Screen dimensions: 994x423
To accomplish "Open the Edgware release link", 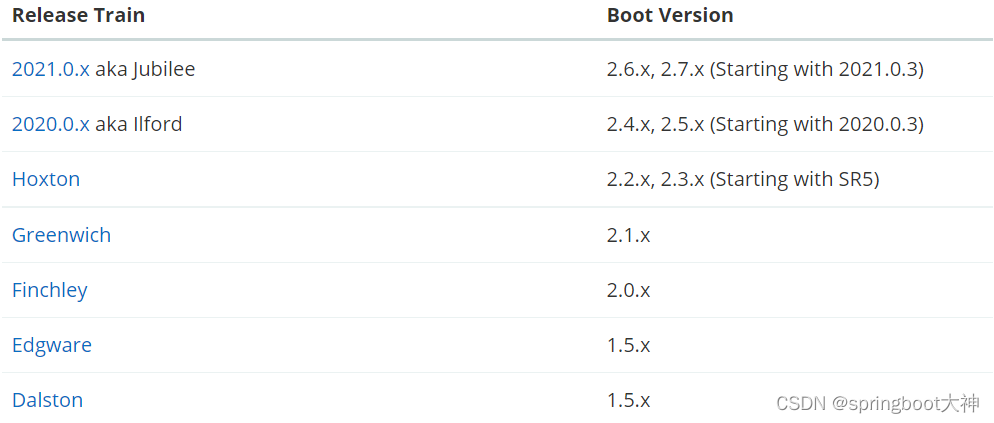I will click(52, 345).
